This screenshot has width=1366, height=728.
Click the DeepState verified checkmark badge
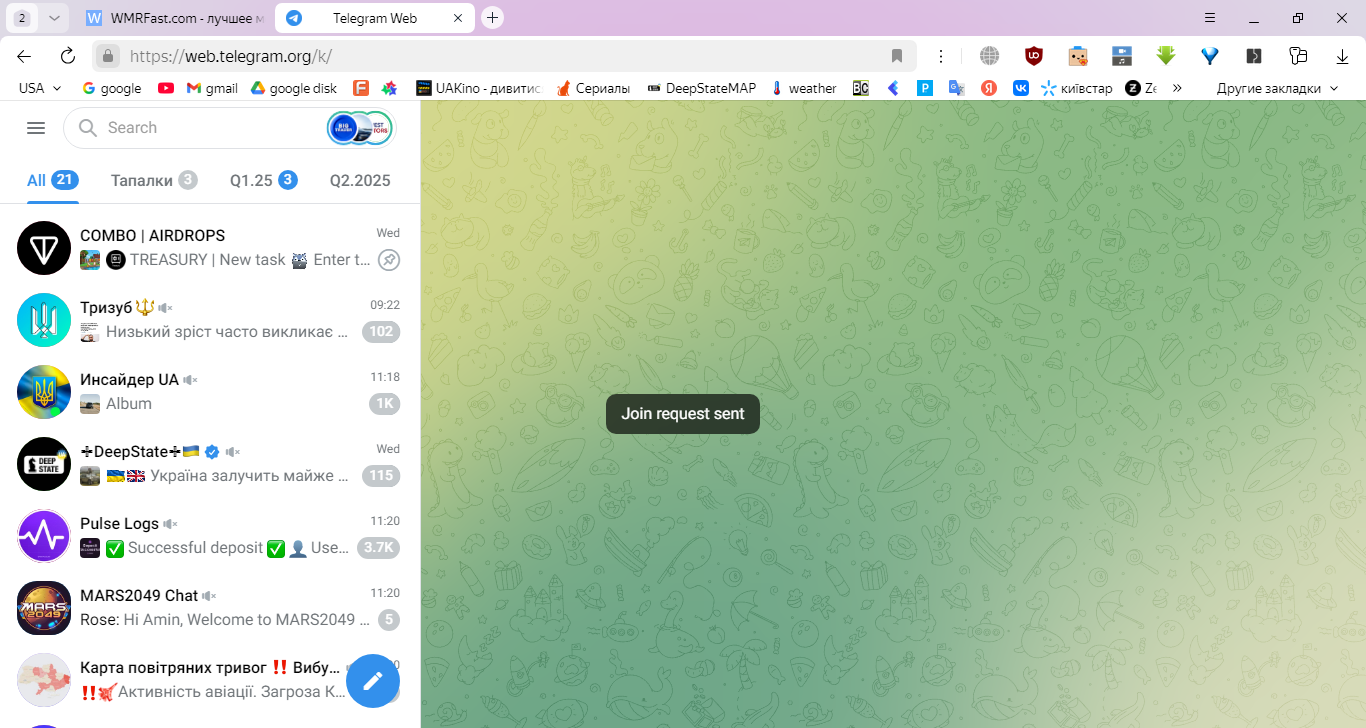click(x=212, y=452)
